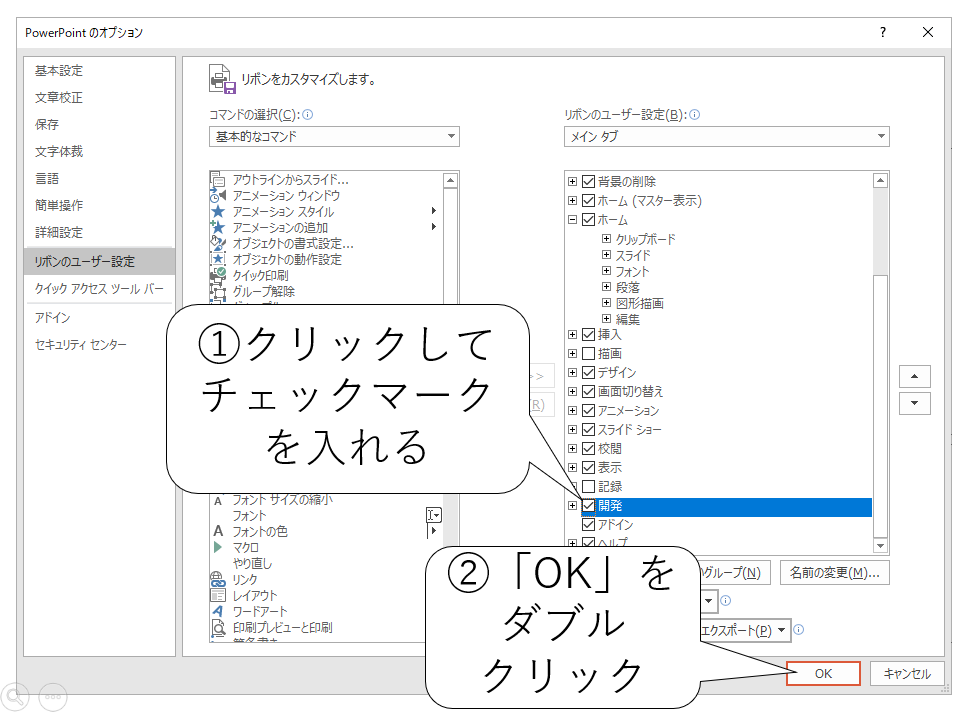The height and width of the screenshot is (715, 961).
Task: Switch to クイック アクセス ツール バー category
Action: click(x=99, y=289)
